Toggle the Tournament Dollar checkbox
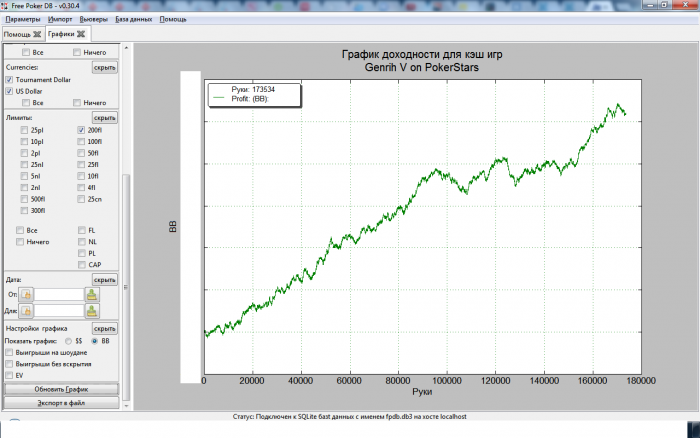Image resolution: width=700 pixels, height=438 pixels. coord(9,79)
